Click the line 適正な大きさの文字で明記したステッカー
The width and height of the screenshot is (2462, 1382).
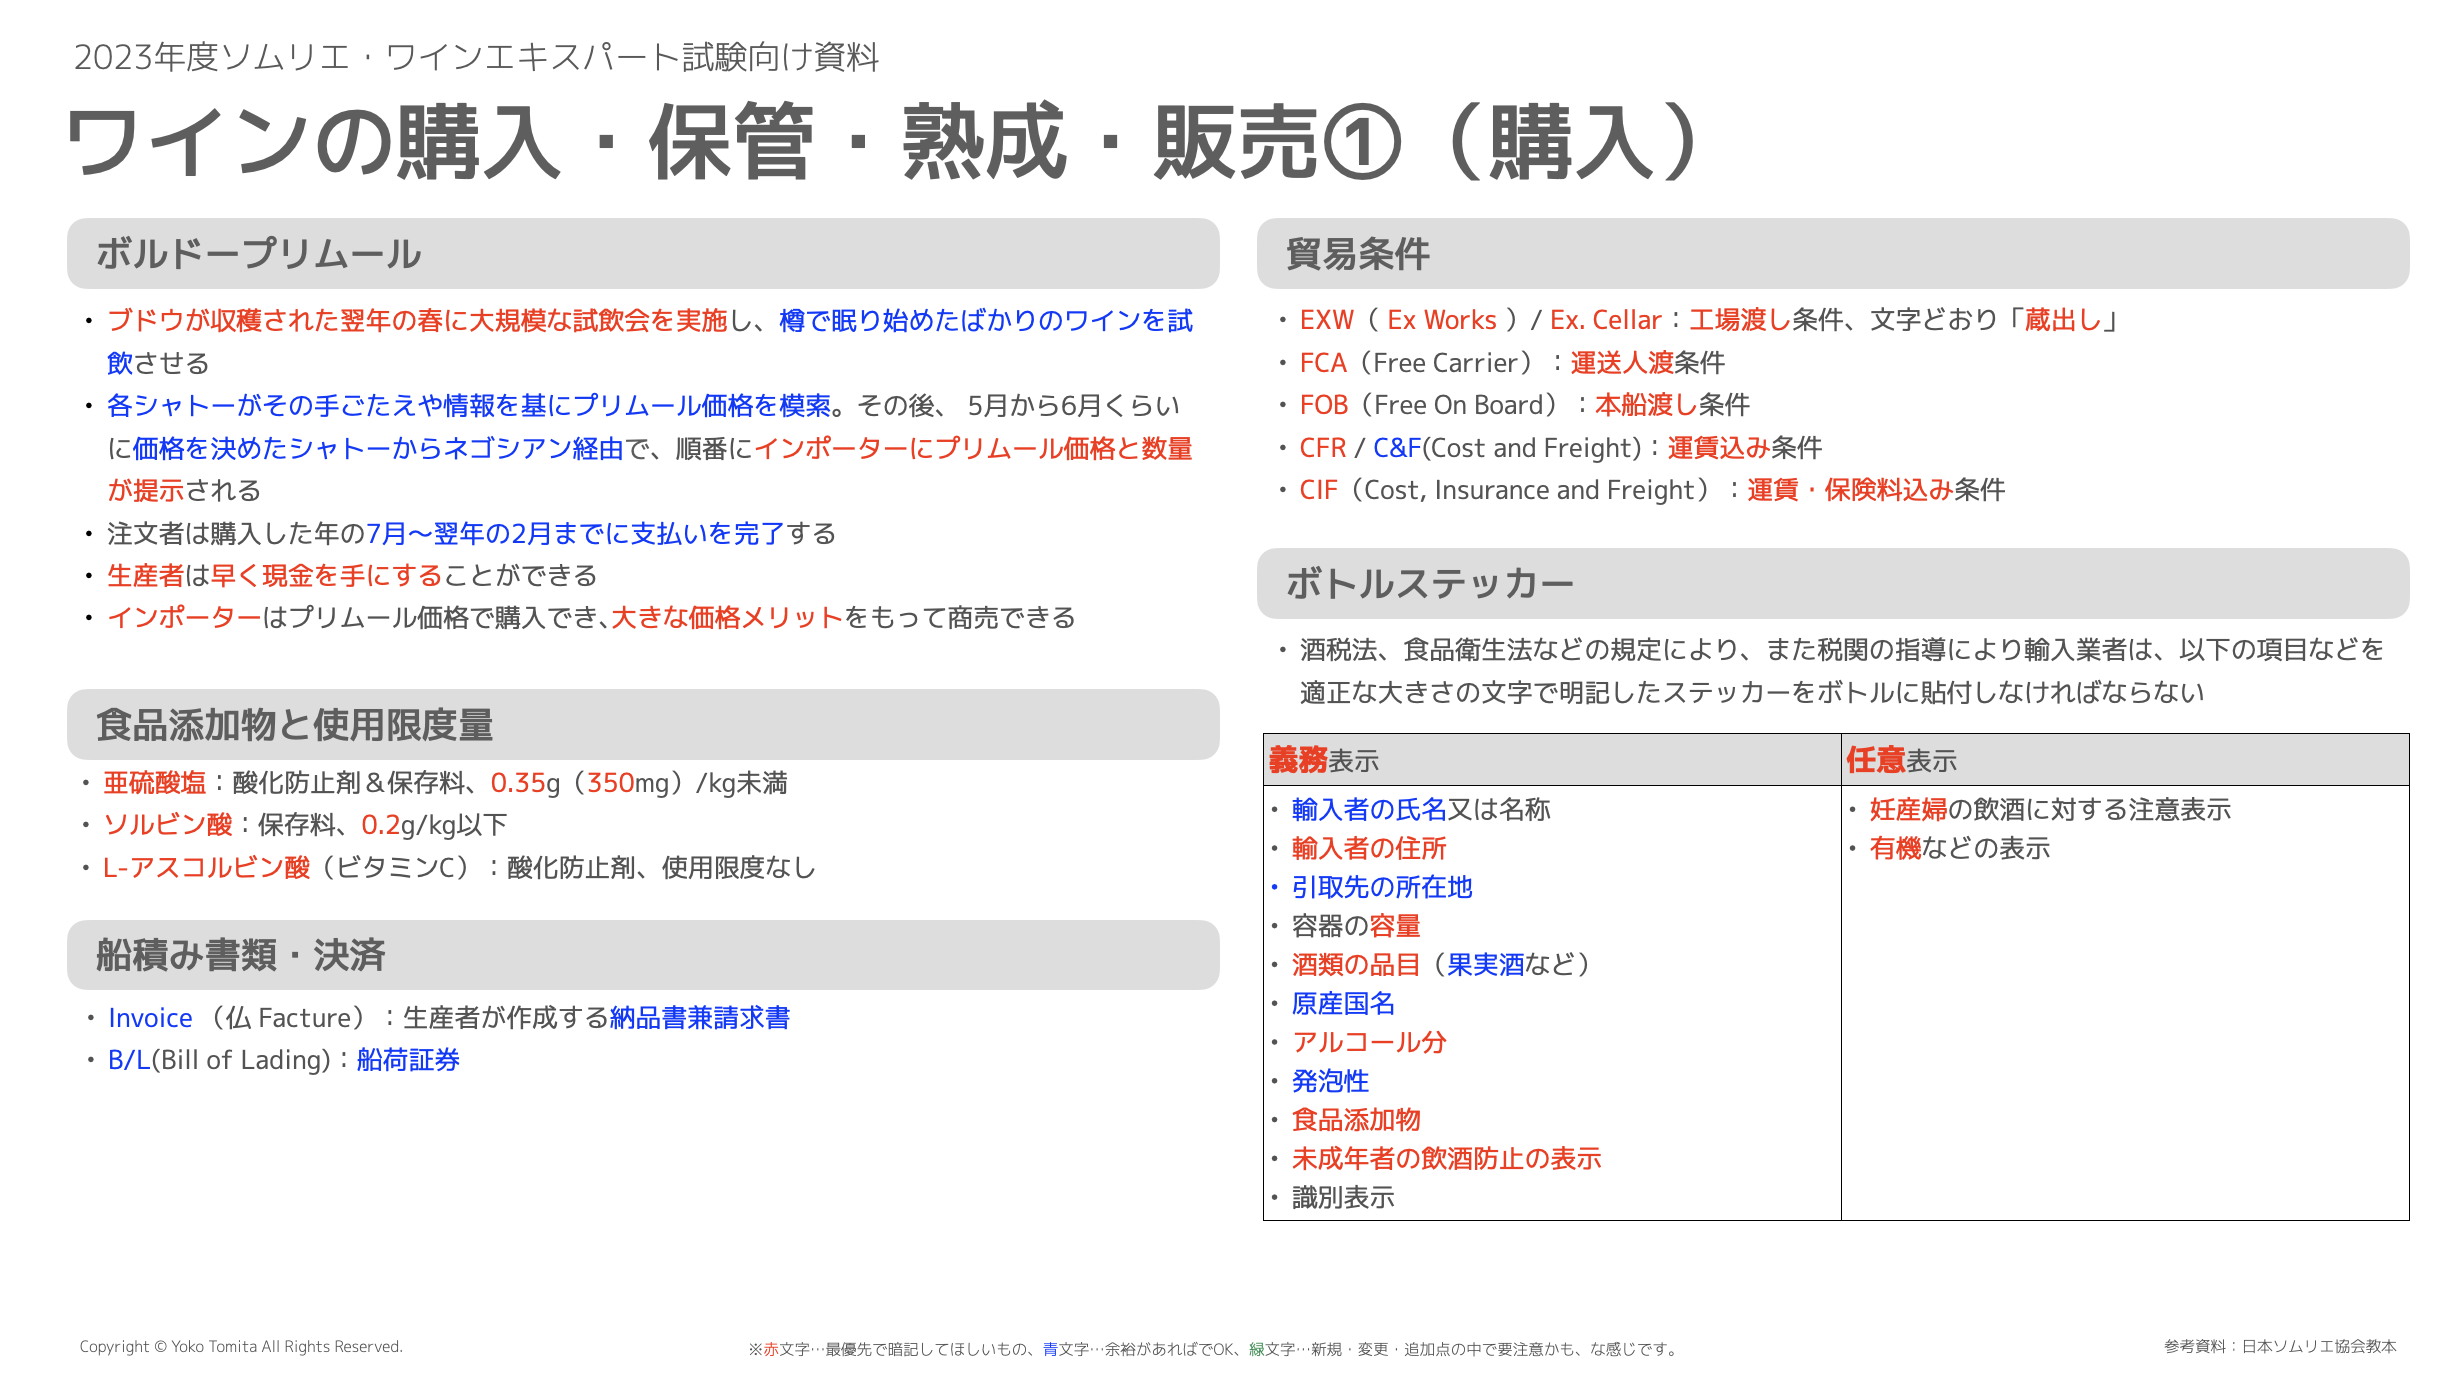[x=1752, y=692]
